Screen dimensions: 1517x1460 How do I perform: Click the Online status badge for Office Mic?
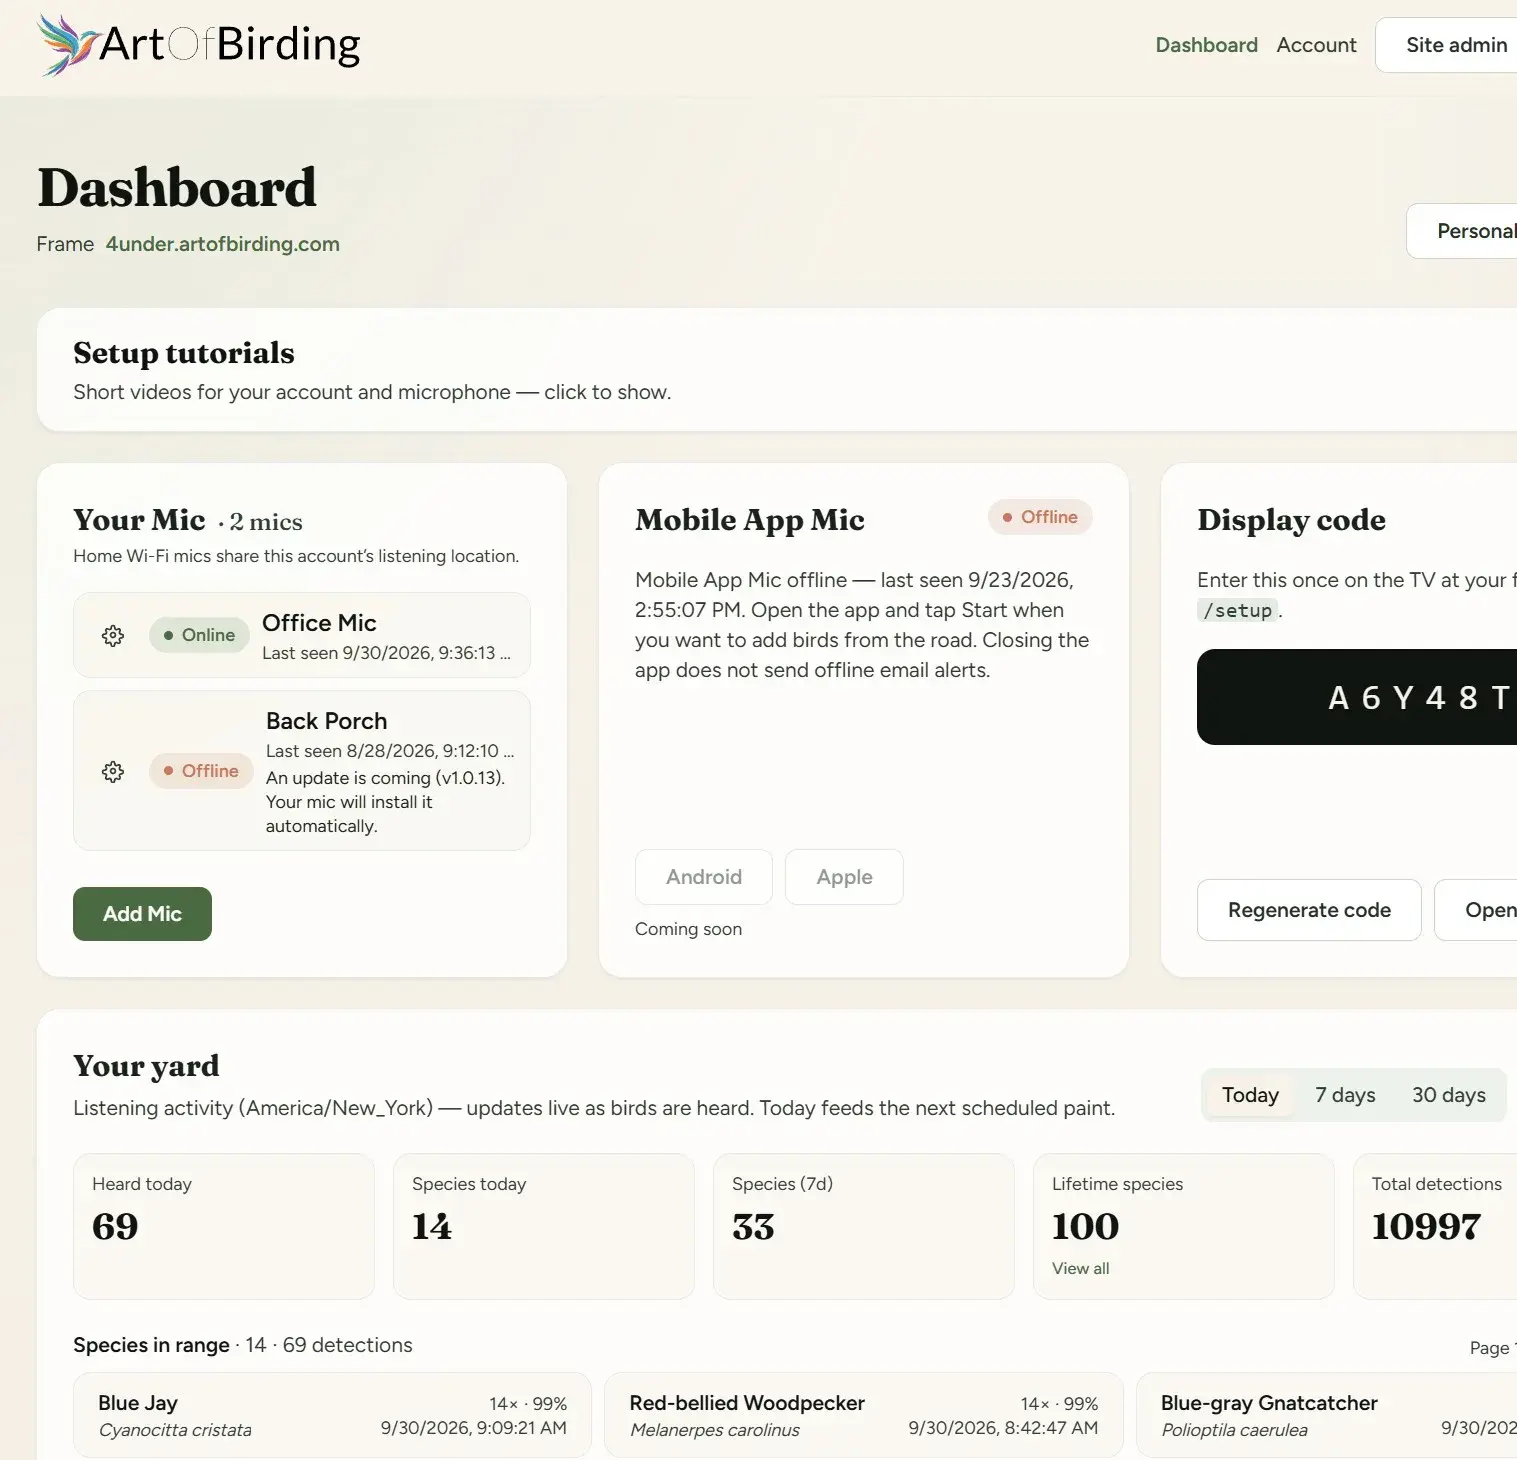199,635
